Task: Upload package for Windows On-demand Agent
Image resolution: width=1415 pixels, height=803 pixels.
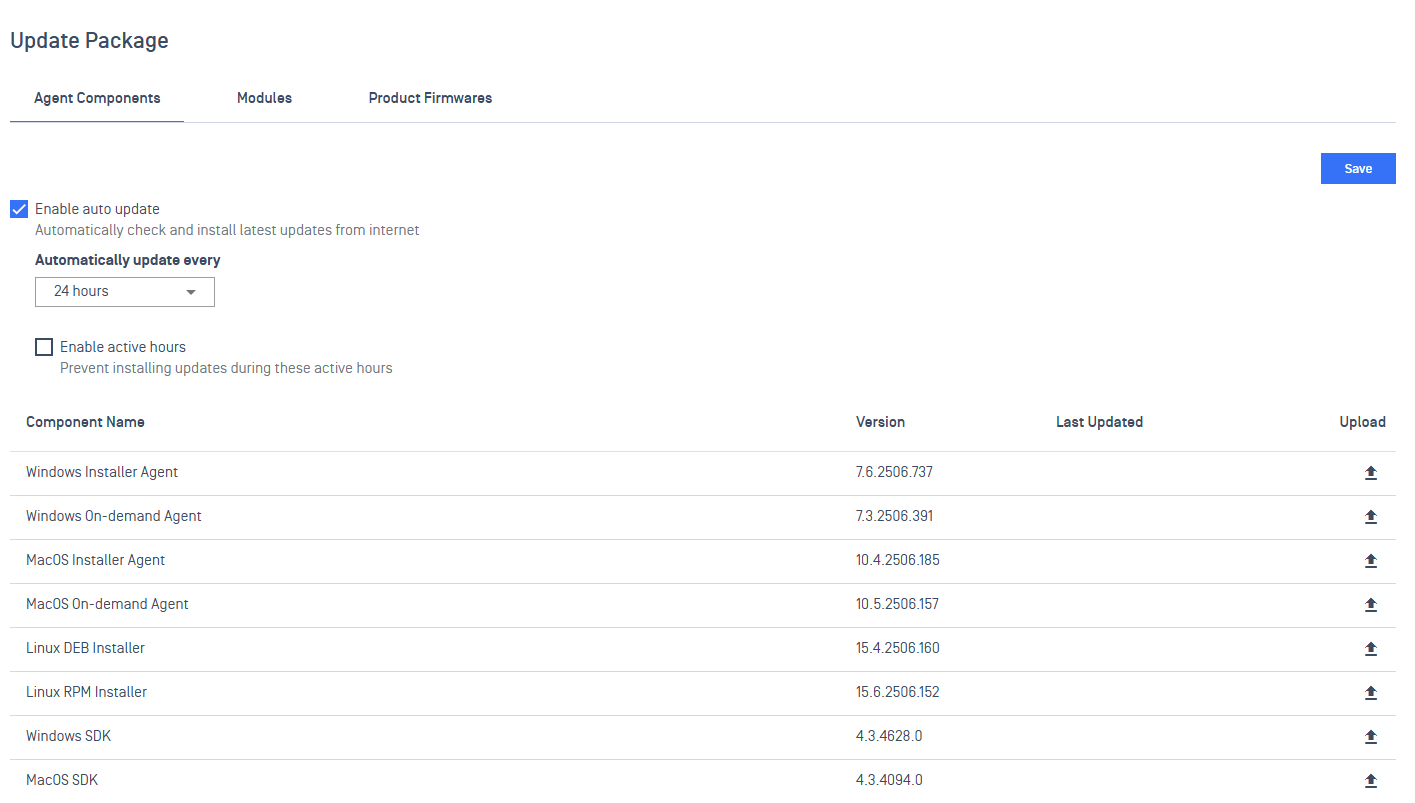Action: (x=1371, y=517)
